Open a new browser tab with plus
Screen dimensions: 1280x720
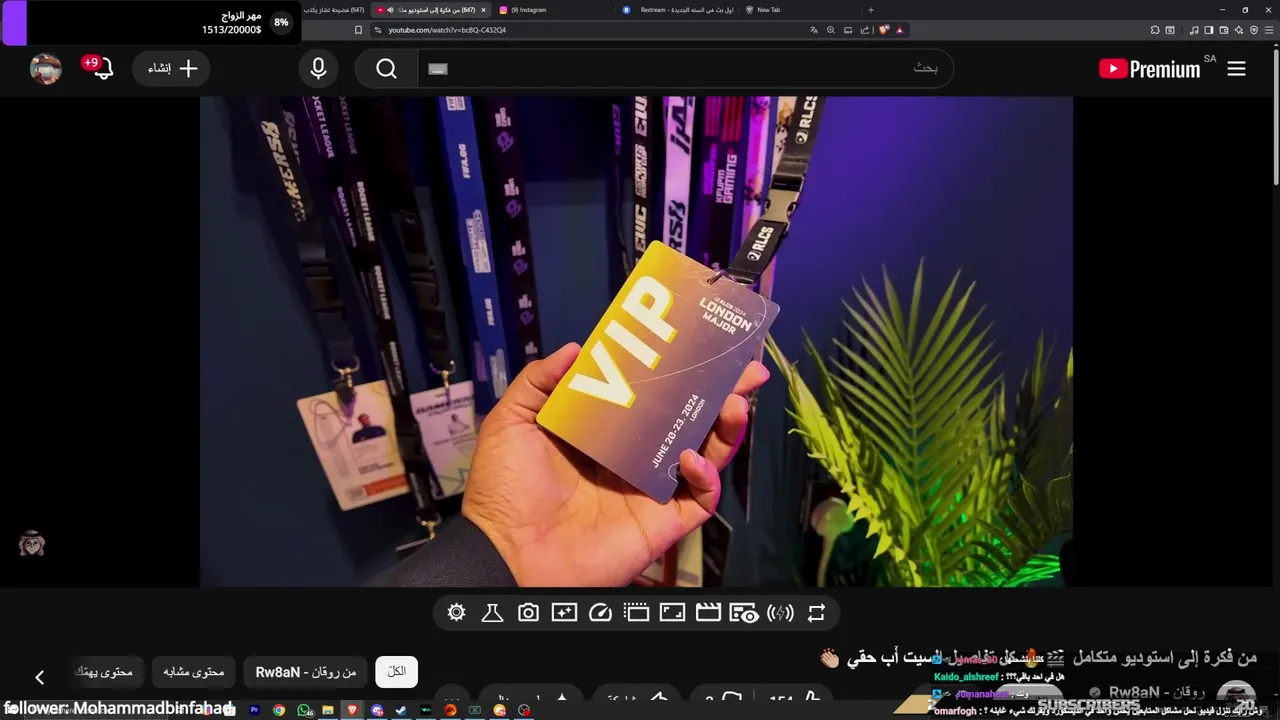(x=870, y=10)
